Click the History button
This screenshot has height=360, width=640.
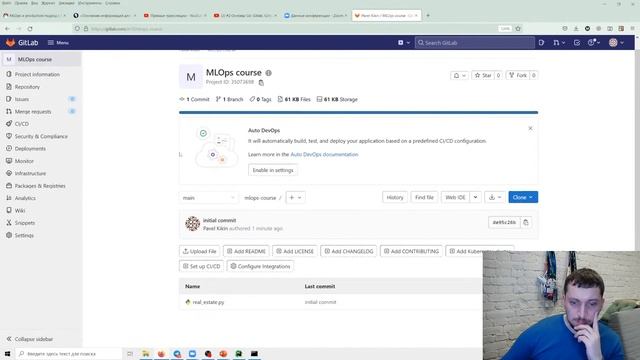395,197
